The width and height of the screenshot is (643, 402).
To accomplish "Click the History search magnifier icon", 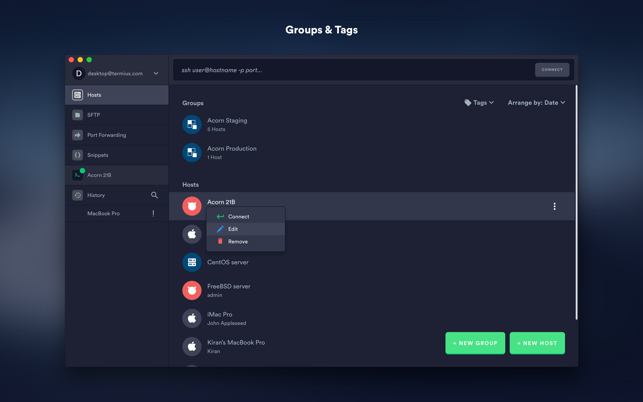I will [x=155, y=195].
